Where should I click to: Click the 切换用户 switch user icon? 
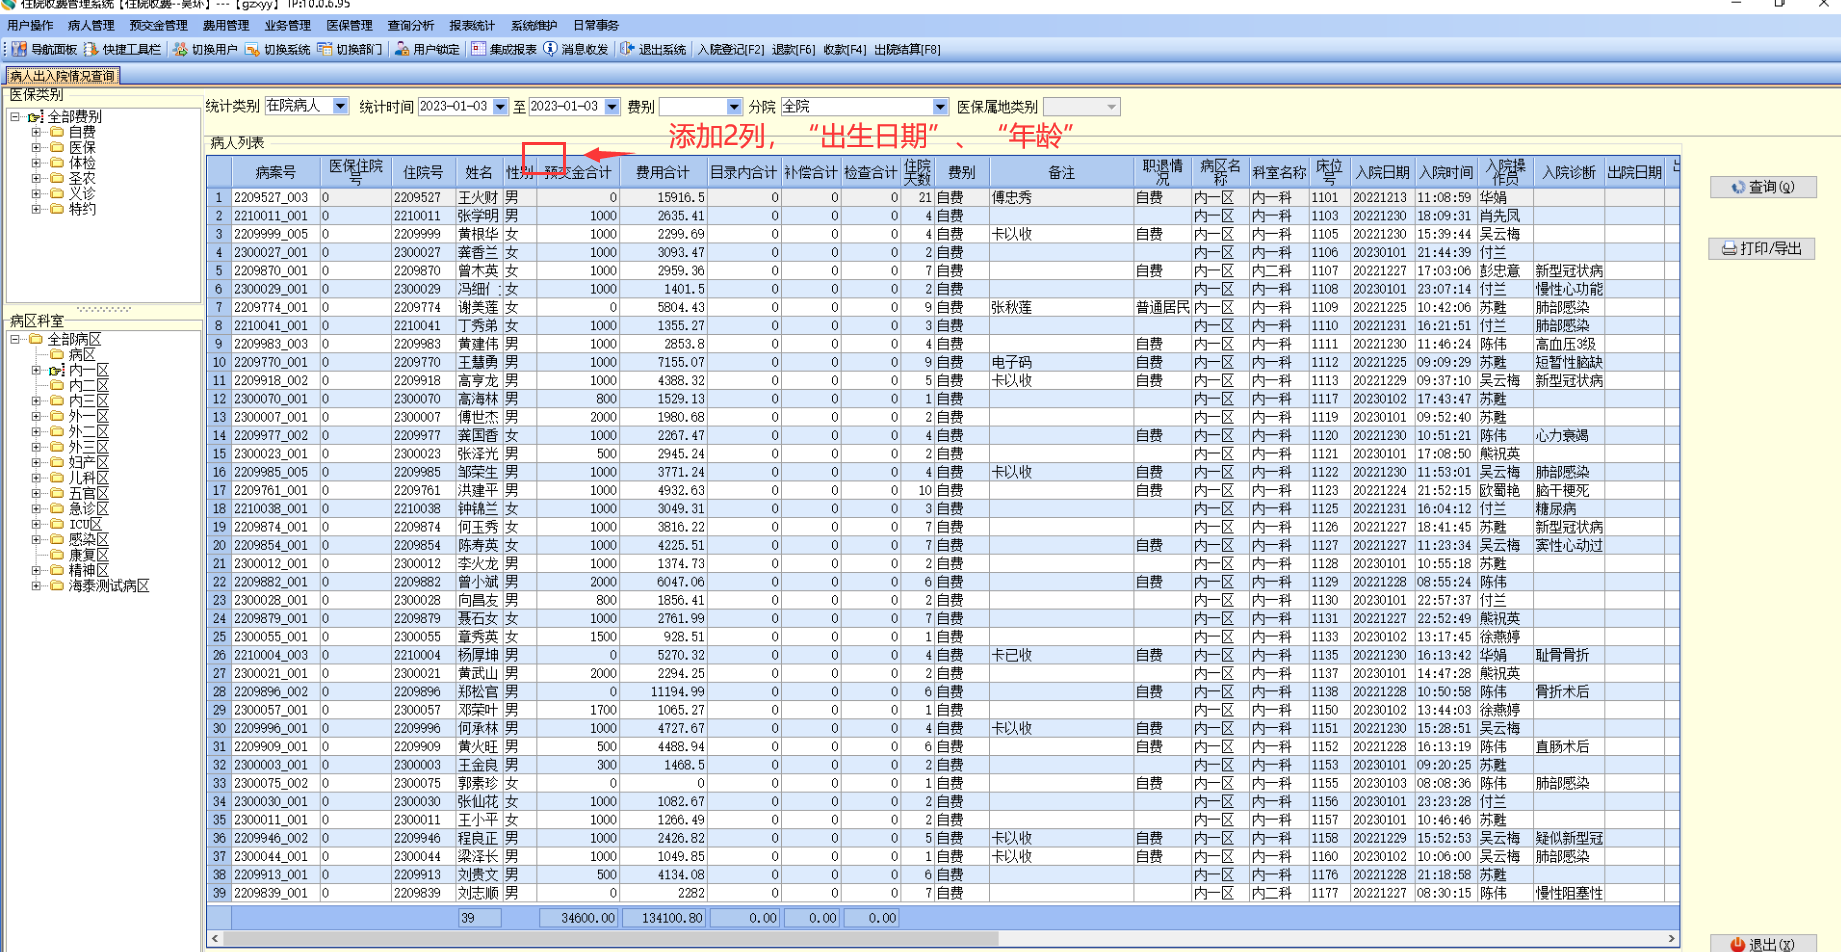[x=180, y=49]
